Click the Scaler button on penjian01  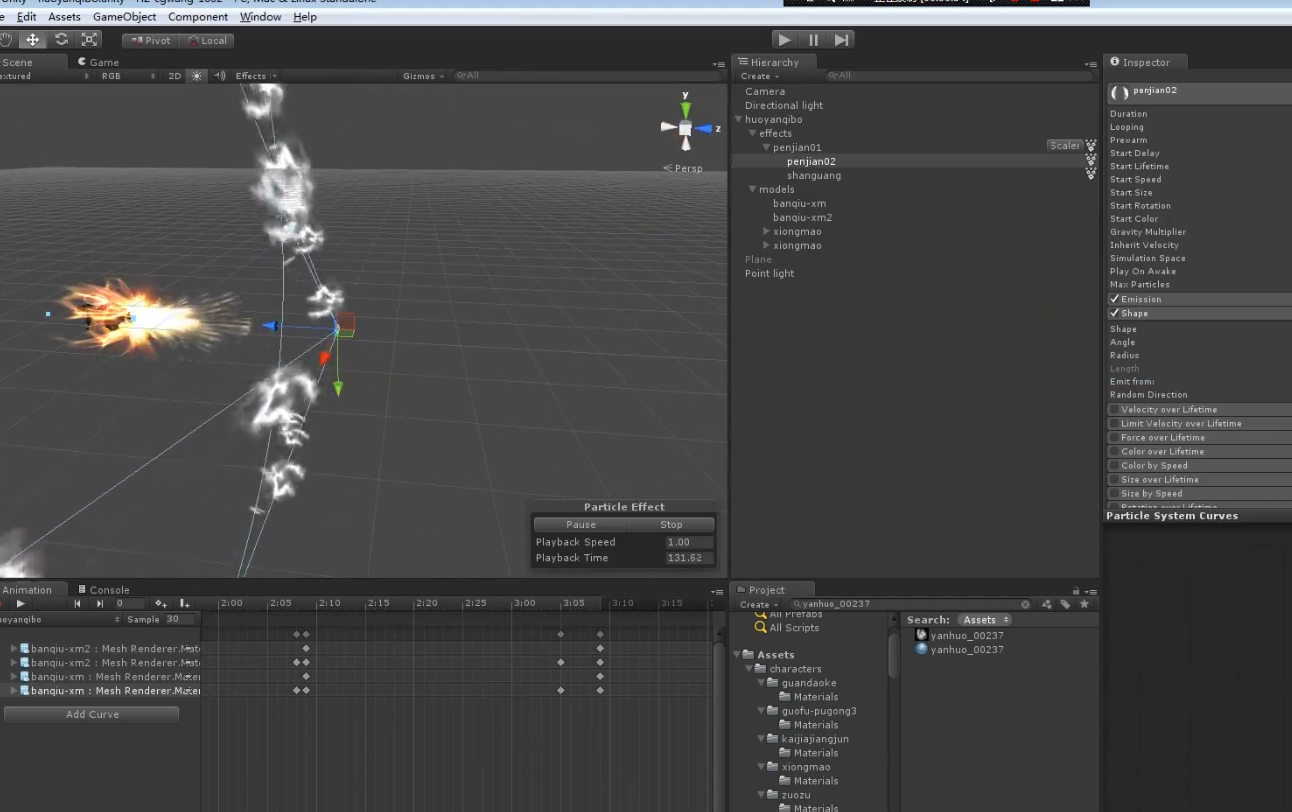coord(1064,146)
